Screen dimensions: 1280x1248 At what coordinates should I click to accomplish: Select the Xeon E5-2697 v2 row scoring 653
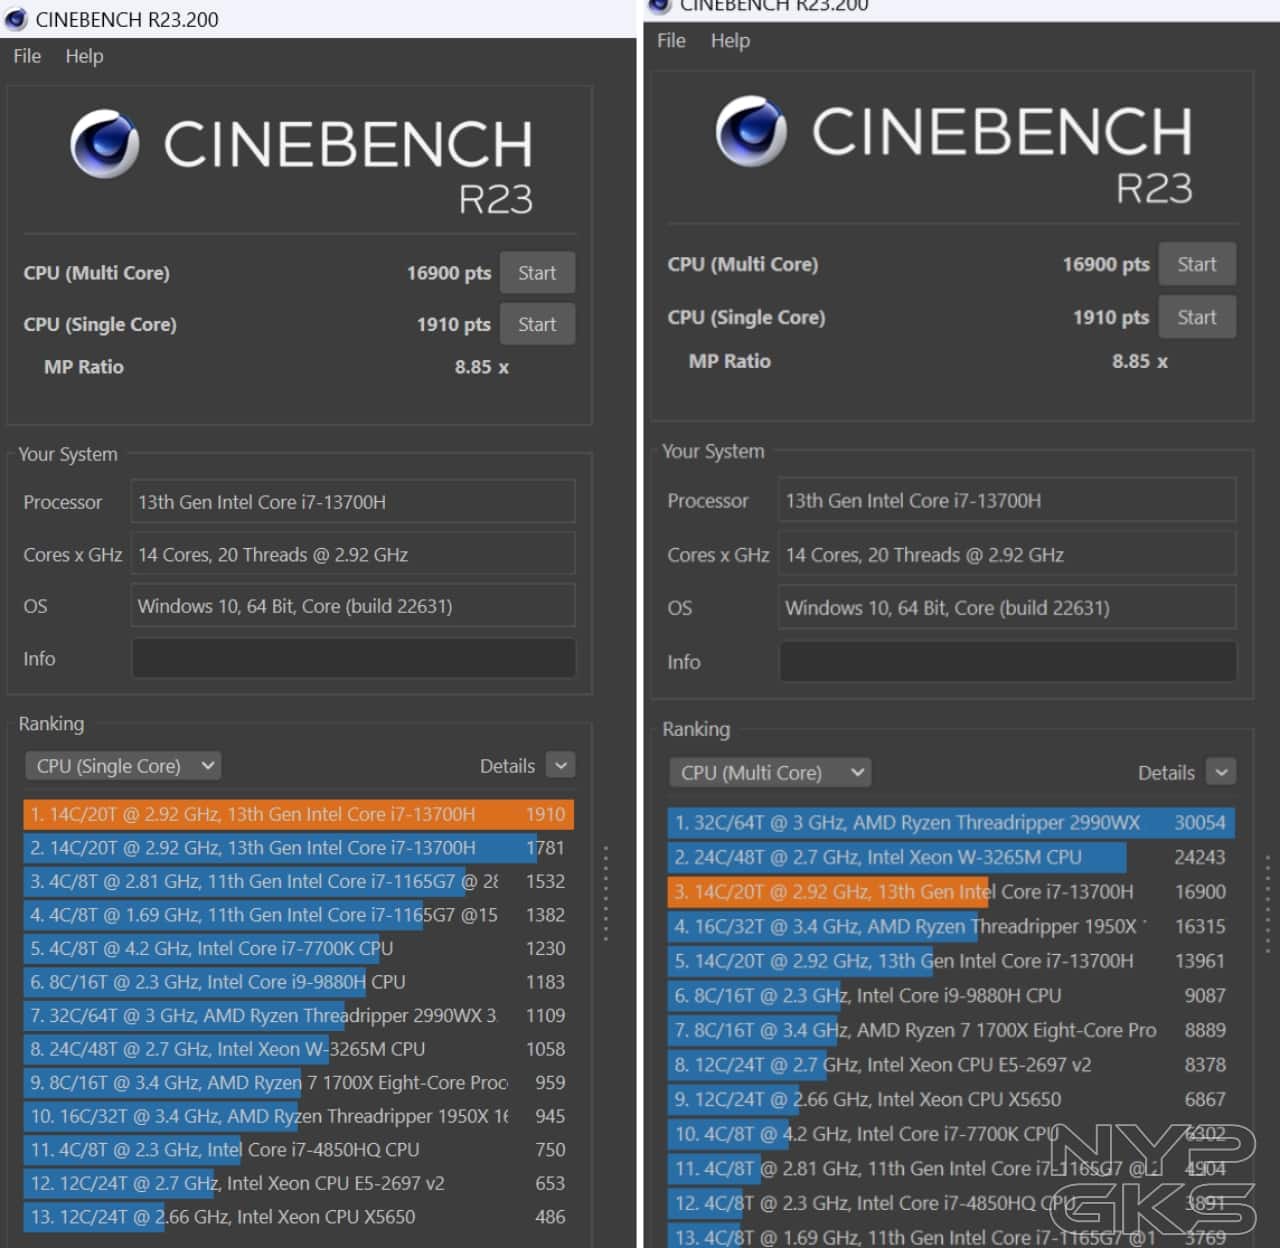[298, 1183]
